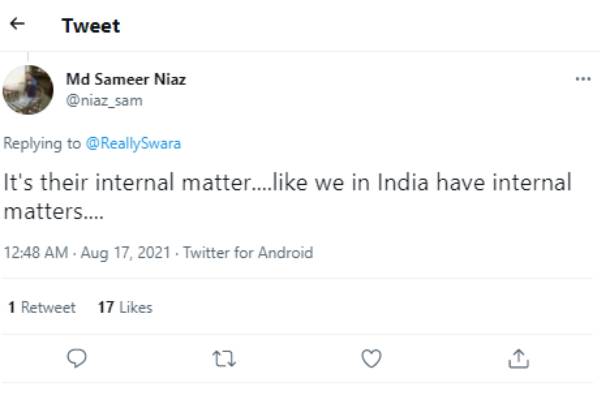Open the @ReallySwara mention link
This screenshot has height=400, width=600.
point(133,144)
